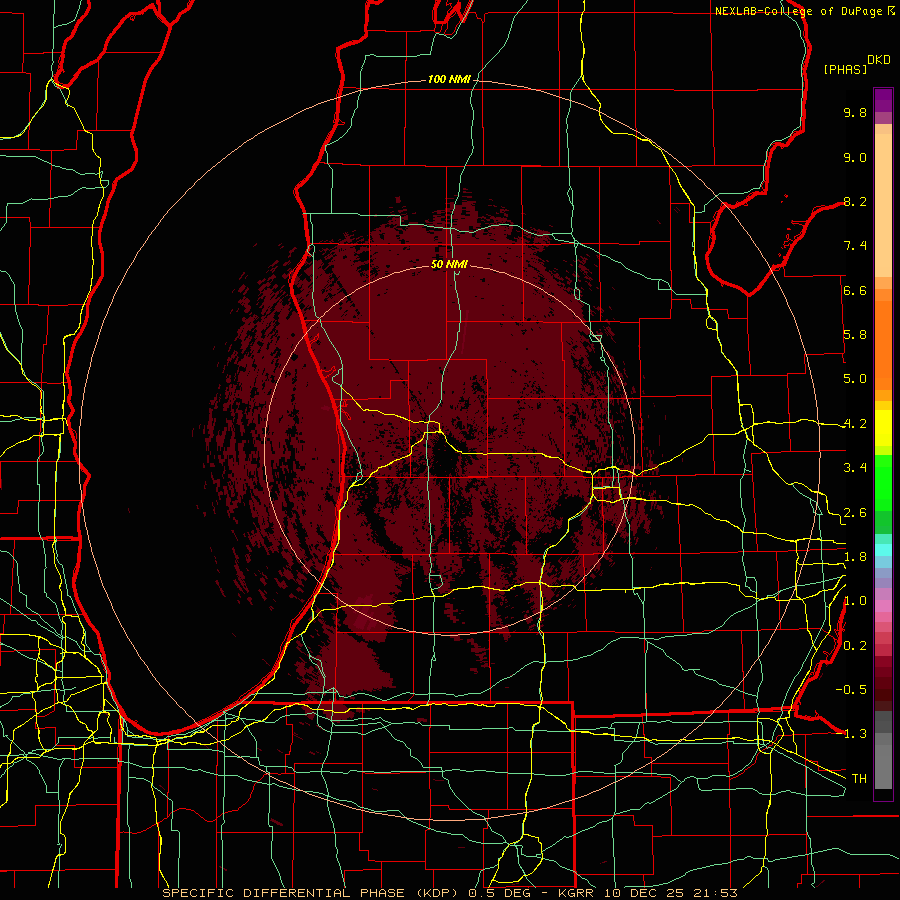
Task: Click the DKD units label above legend
Action: coord(879,60)
